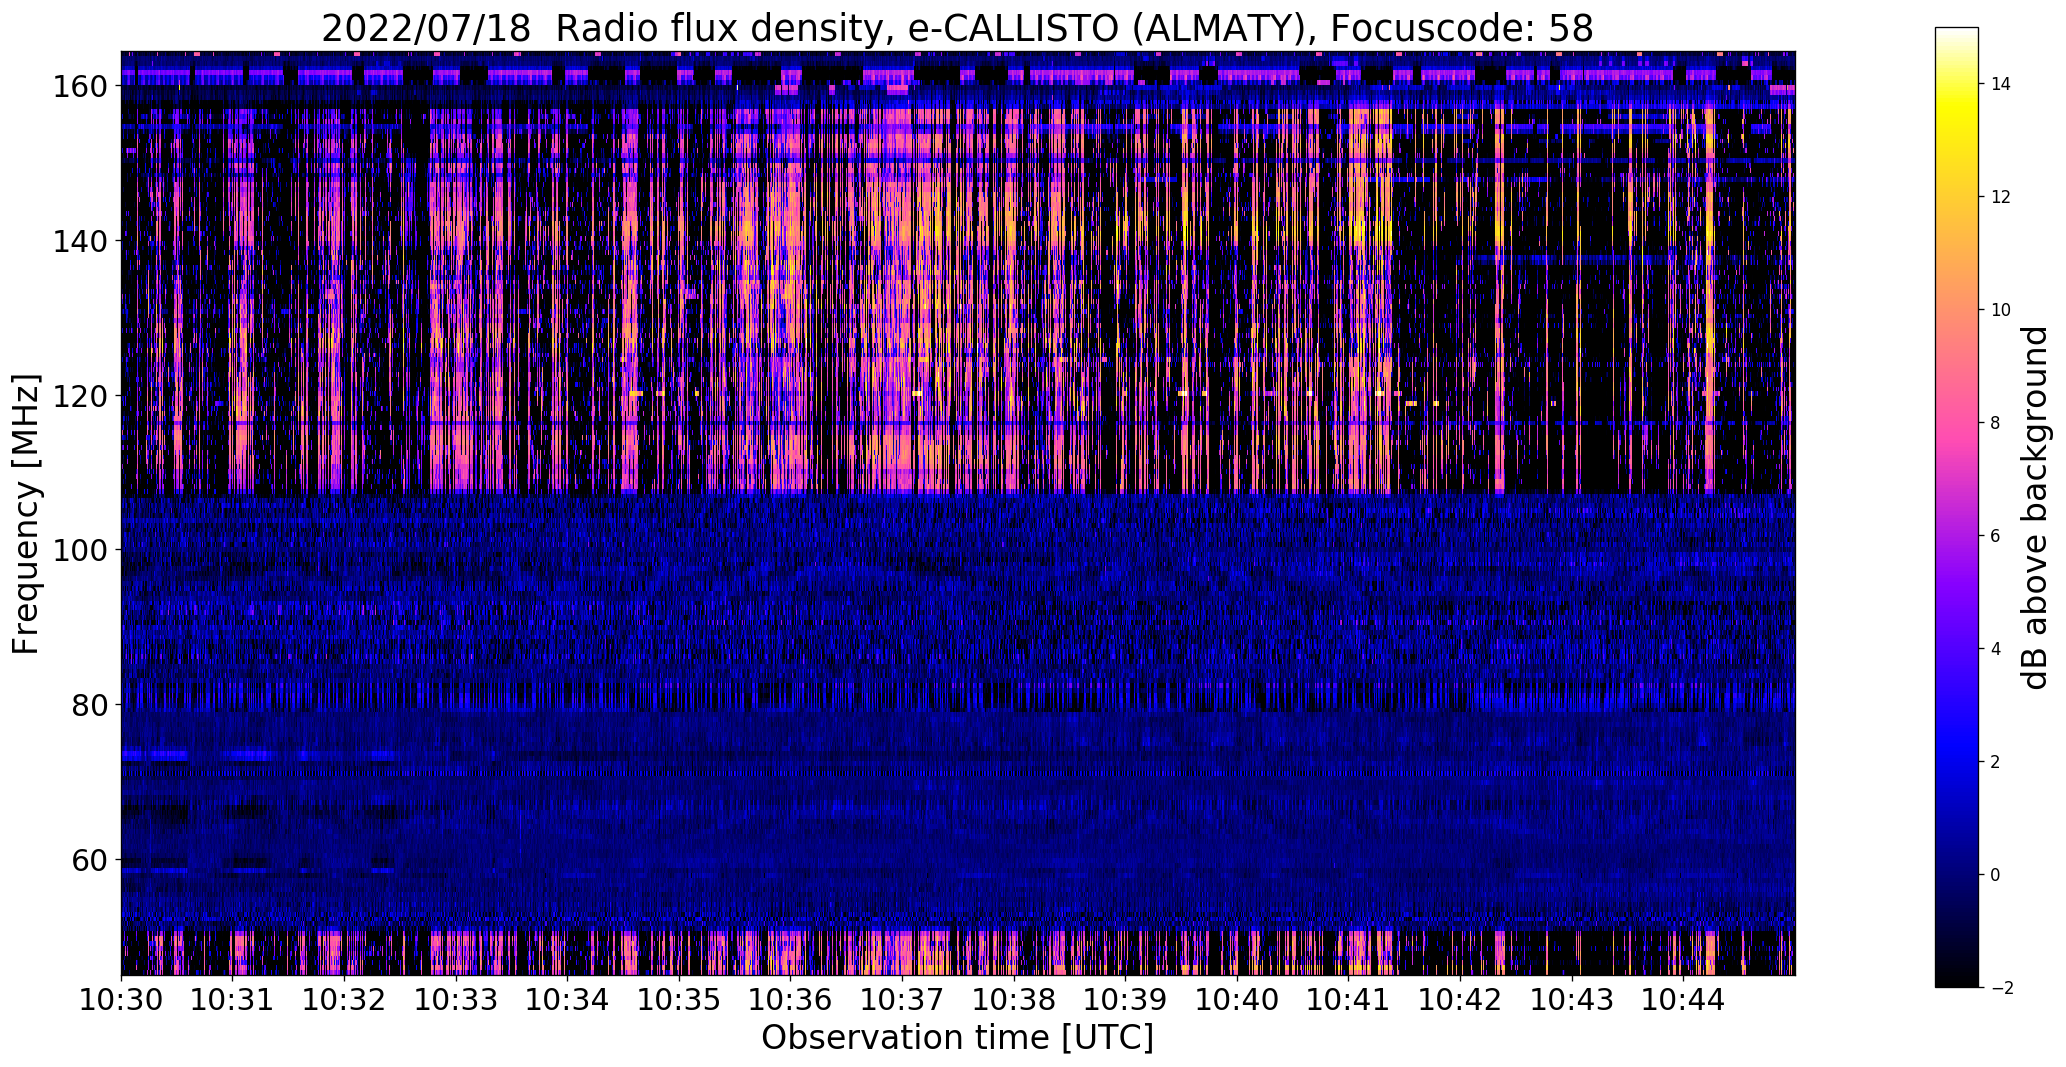Click the 10:34 time tick label
This screenshot has width=2066, height=1067.
click(568, 999)
